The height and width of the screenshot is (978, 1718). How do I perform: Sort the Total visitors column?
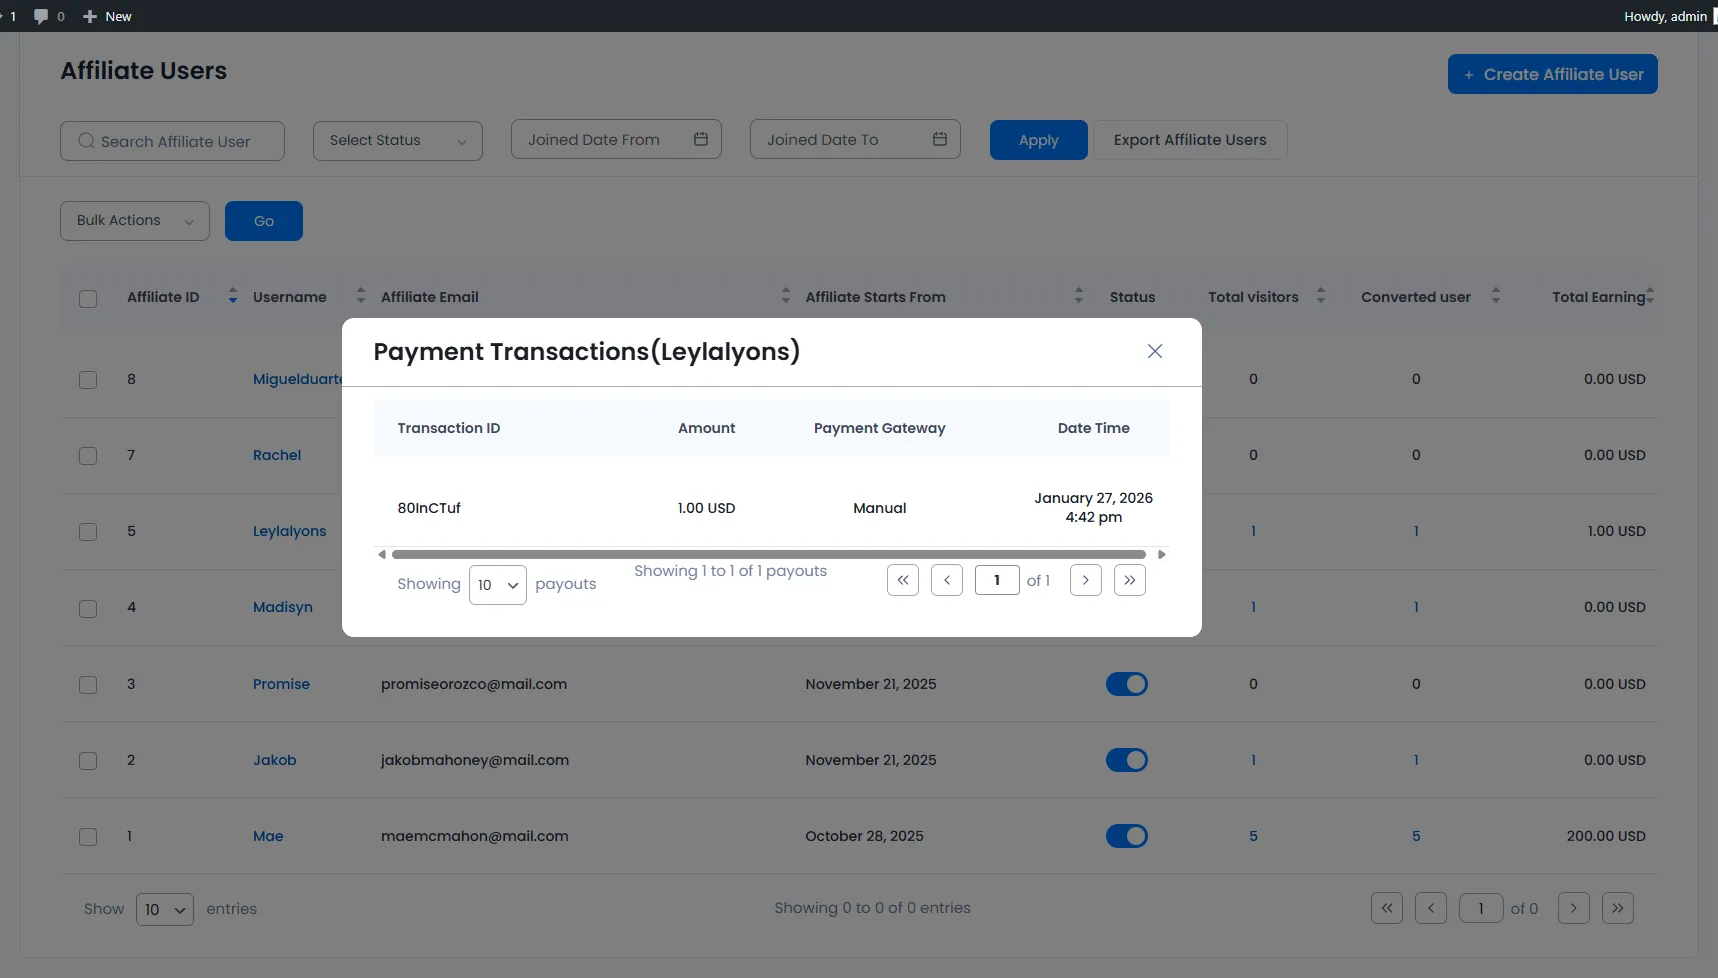tap(1320, 296)
